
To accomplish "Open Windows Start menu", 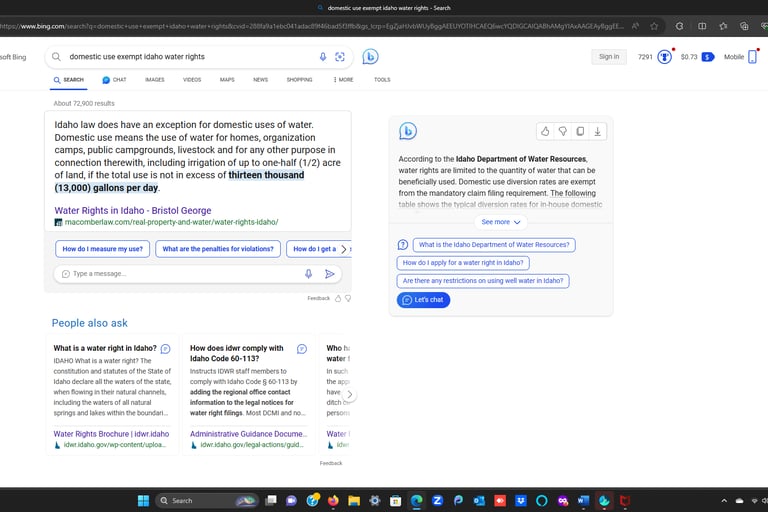I will [x=143, y=500].
